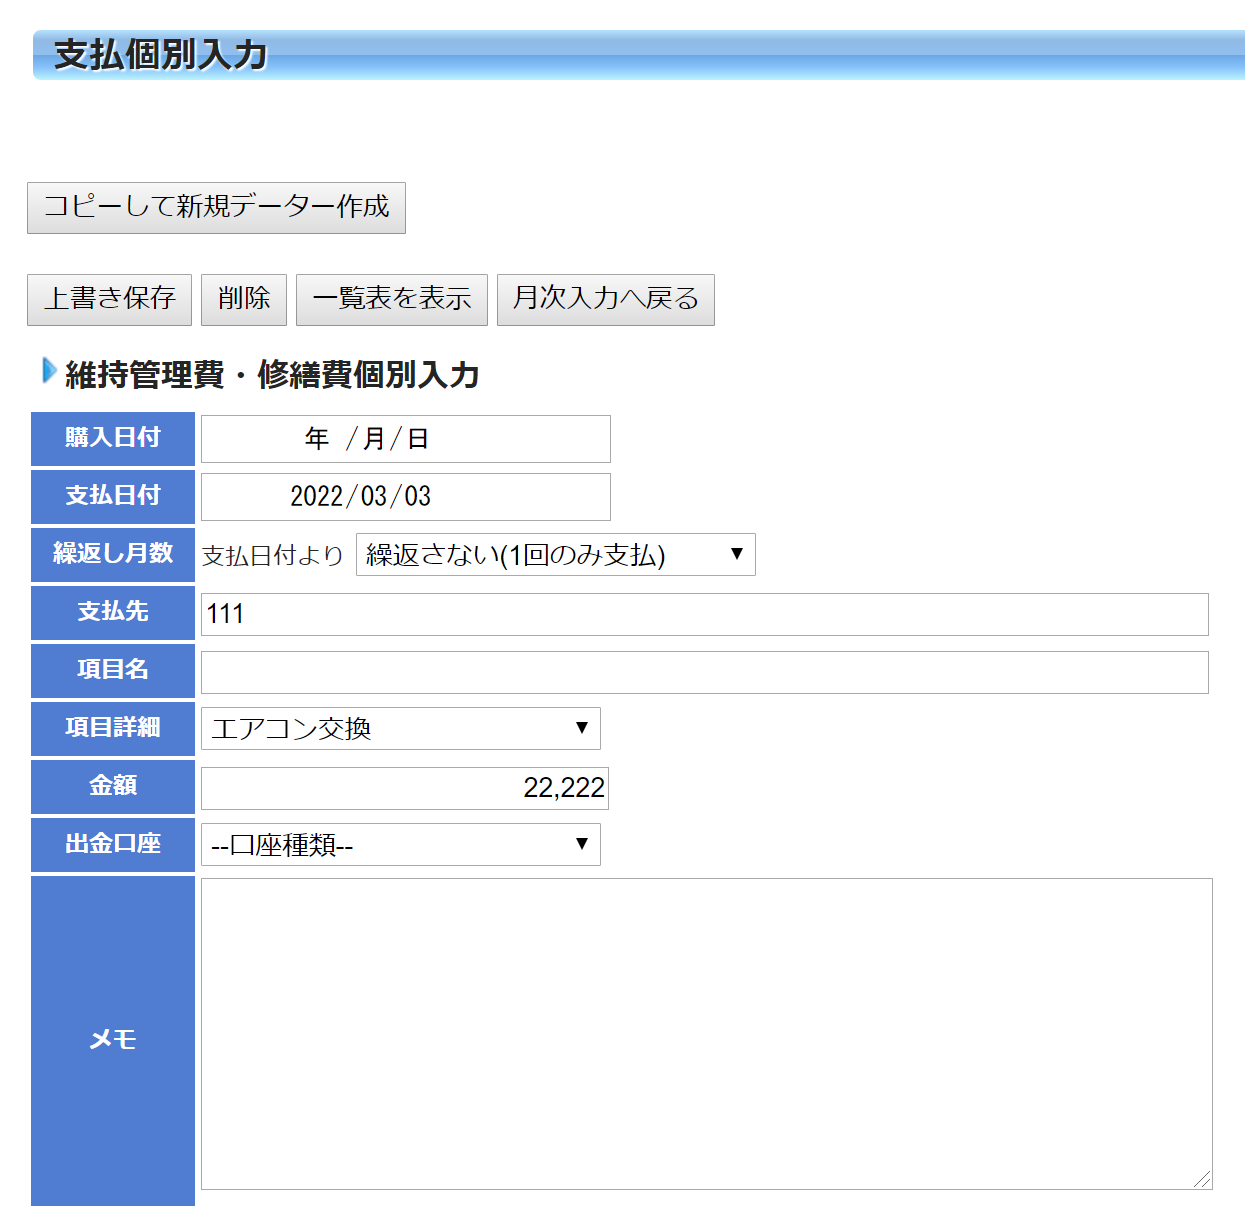Click blue triangle icon beside 維持管理費 heading
Screen dimensions: 1245x1226
tap(49, 371)
